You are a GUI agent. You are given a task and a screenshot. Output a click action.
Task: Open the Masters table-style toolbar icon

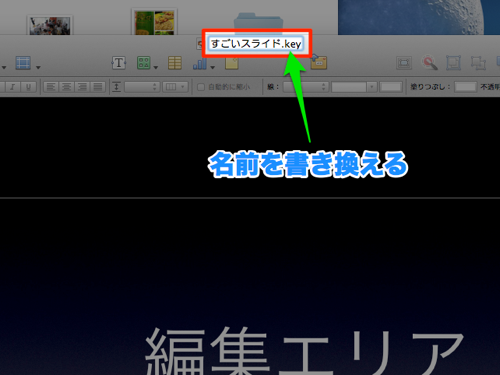point(23,63)
